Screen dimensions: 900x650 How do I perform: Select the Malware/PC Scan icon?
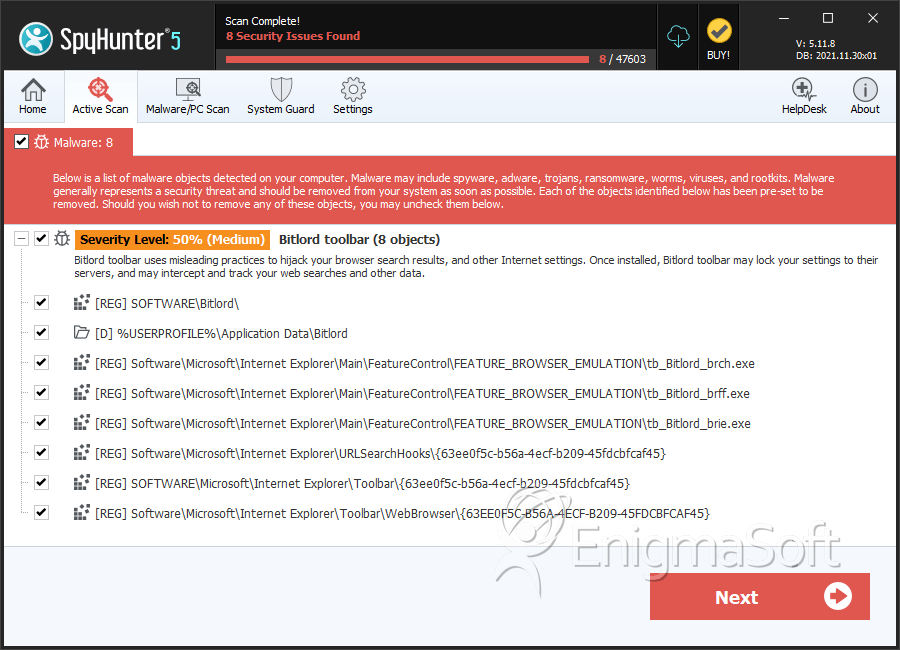[x=187, y=96]
